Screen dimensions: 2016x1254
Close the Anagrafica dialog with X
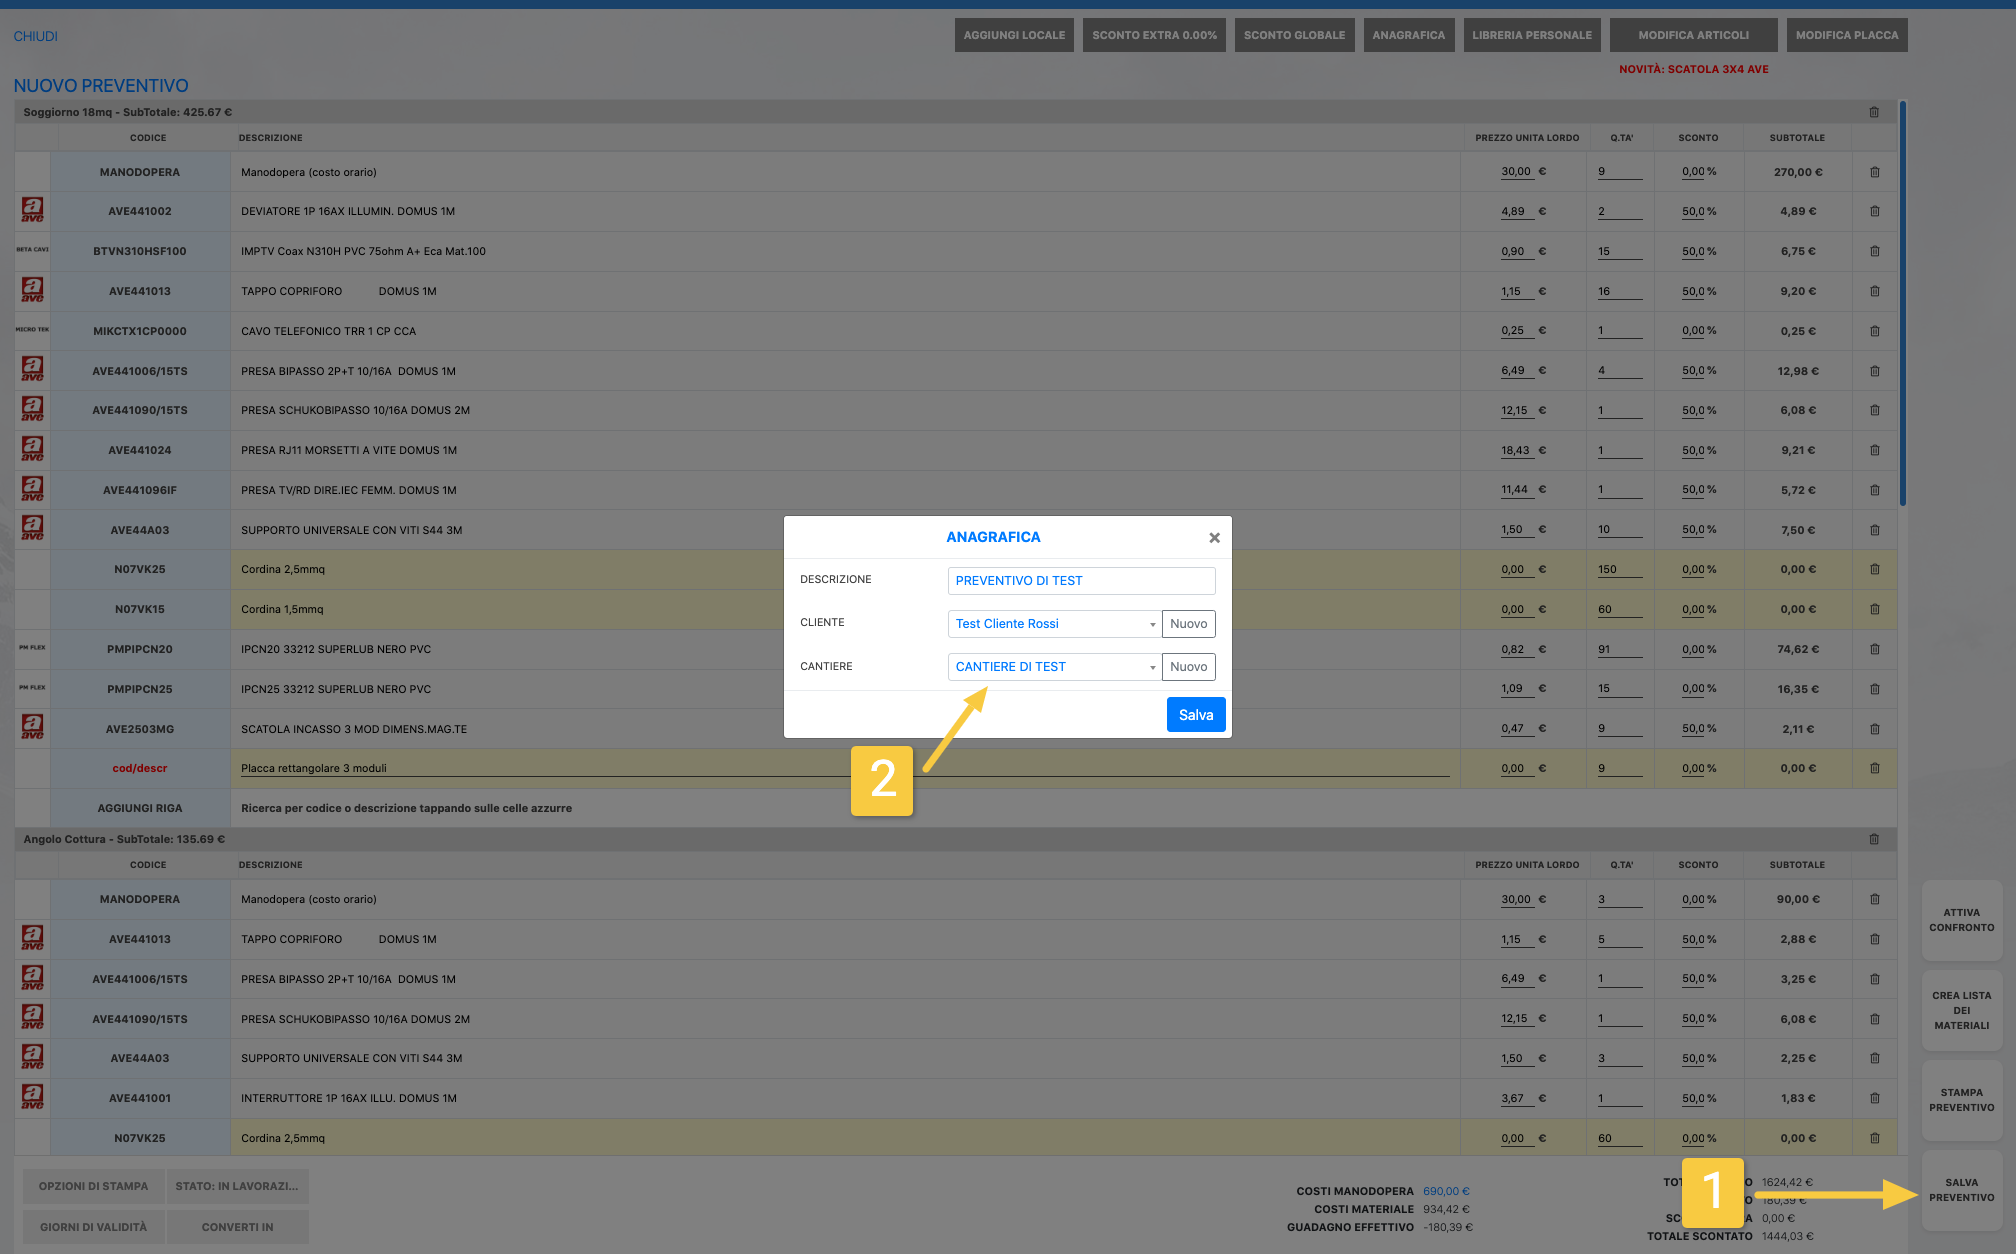[x=1214, y=538]
